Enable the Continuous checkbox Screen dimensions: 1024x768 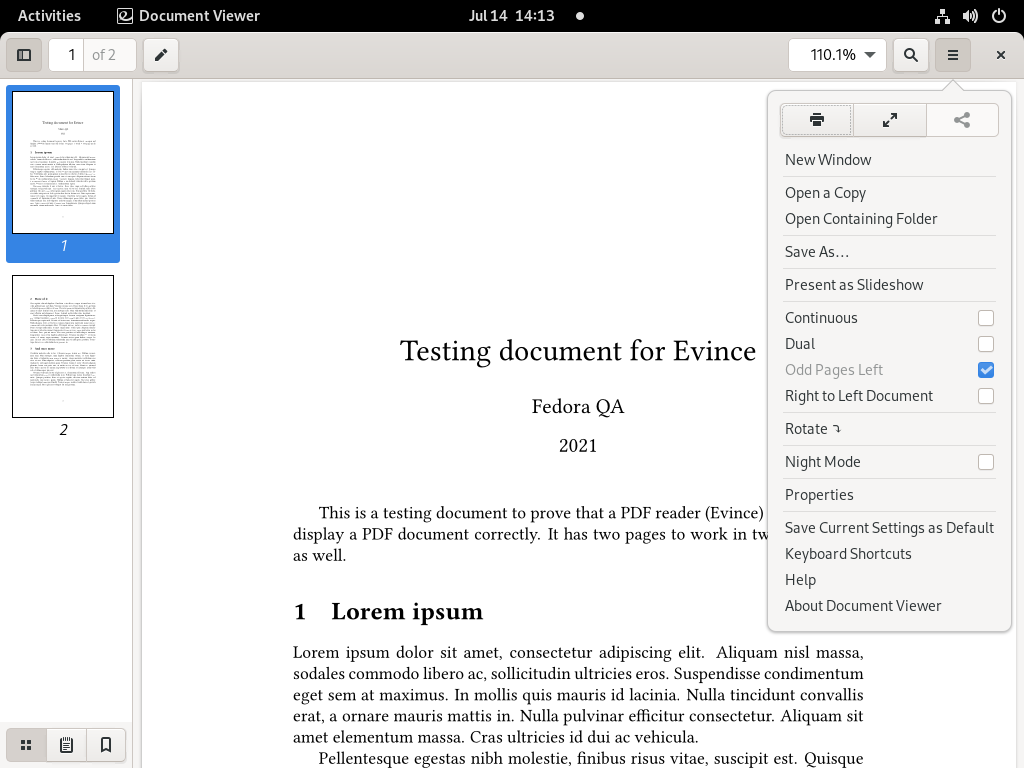pos(986,318)
